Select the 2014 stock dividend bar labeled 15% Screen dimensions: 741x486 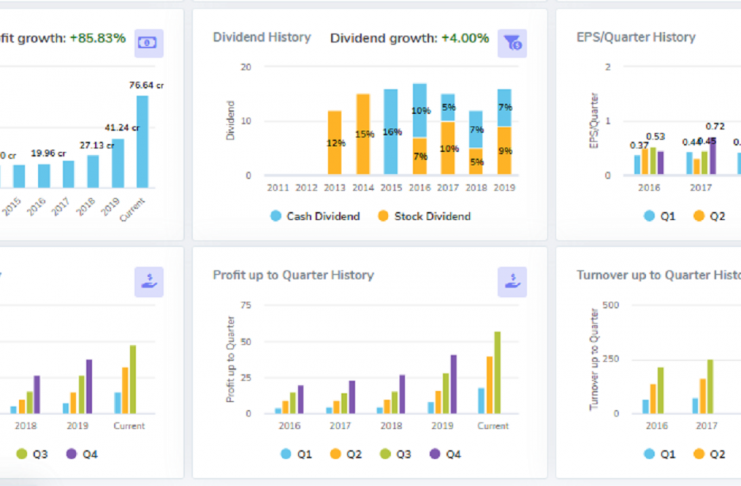point(363,135)
